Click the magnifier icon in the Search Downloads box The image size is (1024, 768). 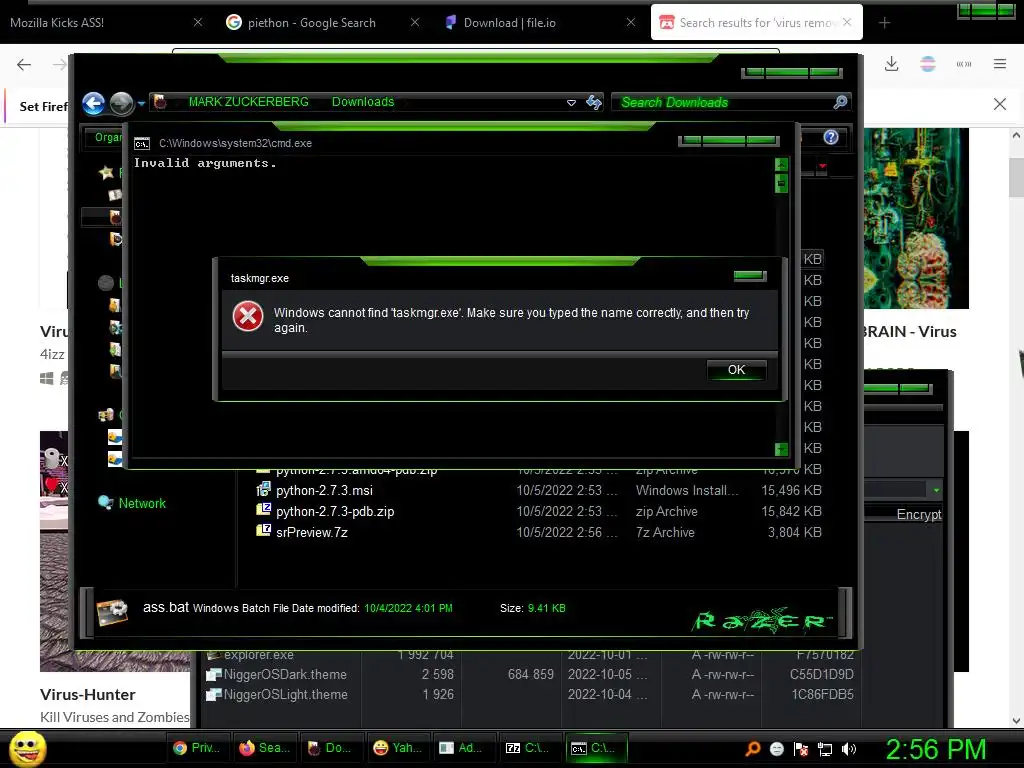pyautogui.click(x=840, y=102)
